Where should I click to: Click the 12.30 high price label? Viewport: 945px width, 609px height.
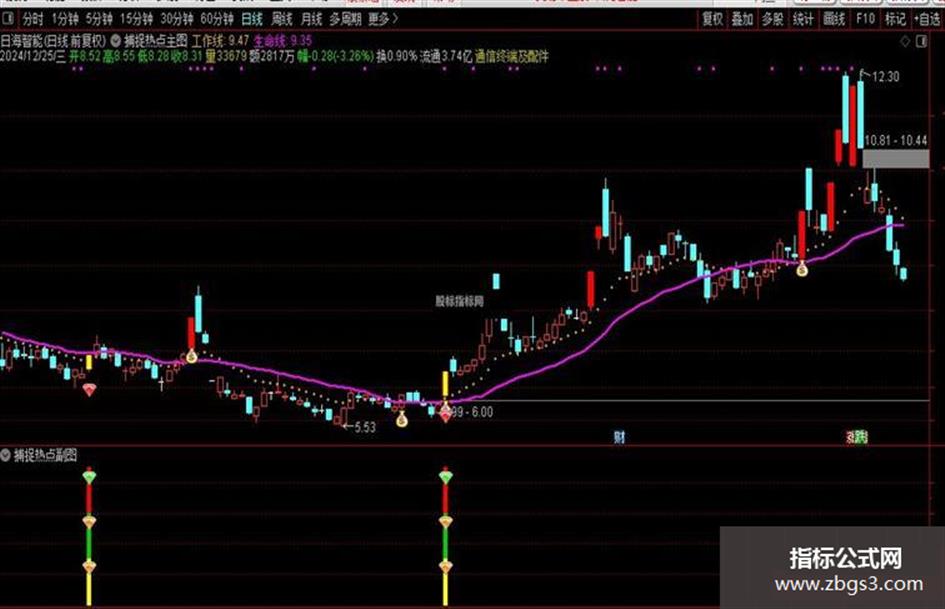click(x=885, y=77)
